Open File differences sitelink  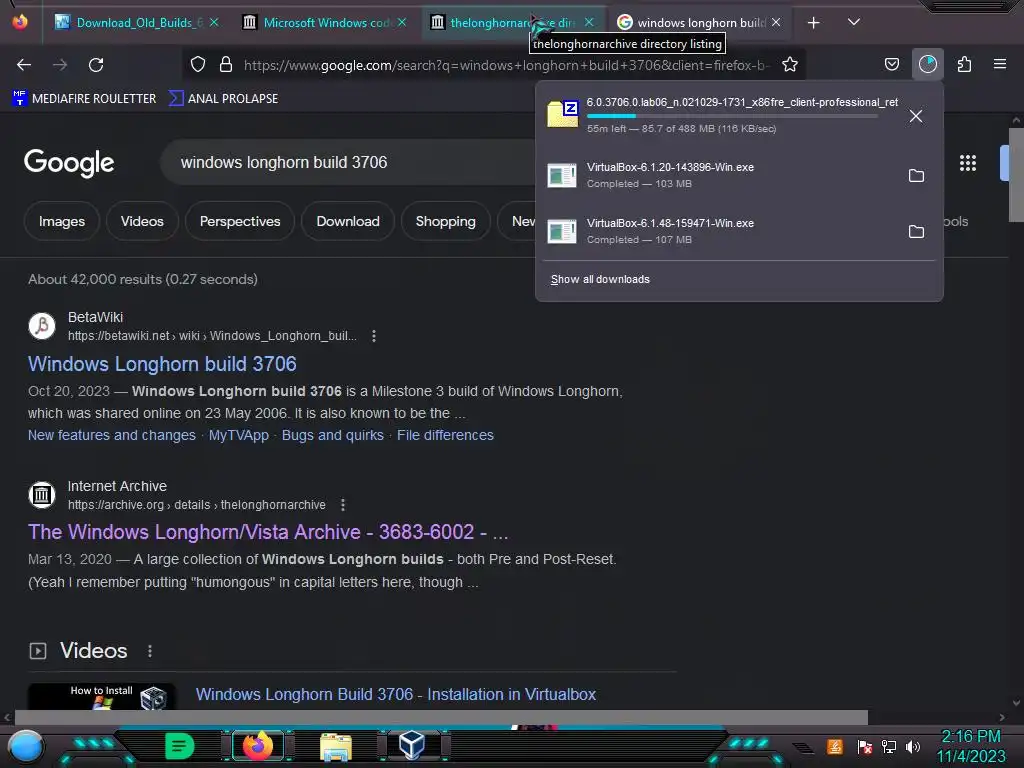[445, 435]
